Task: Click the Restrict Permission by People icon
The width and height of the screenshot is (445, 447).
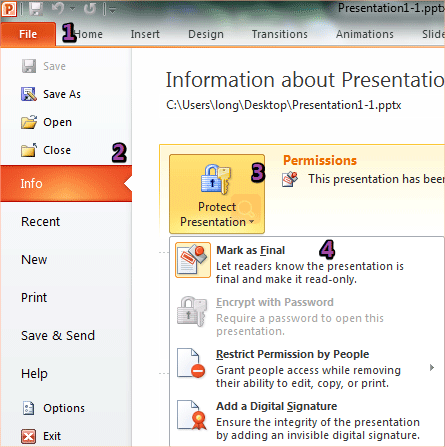Action: click(191, 363)
